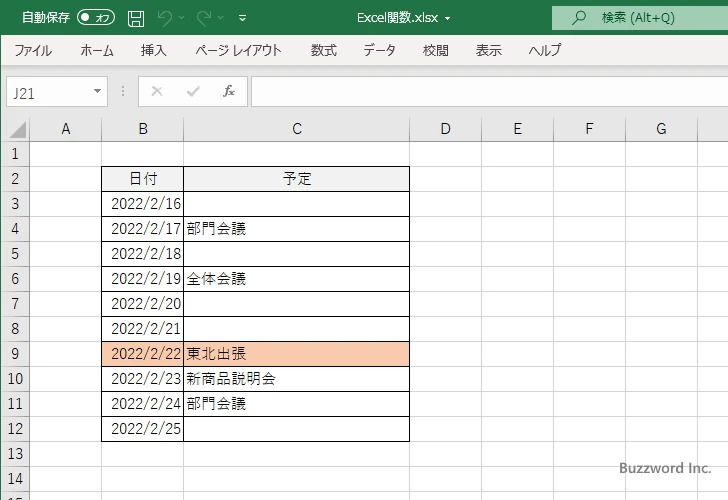Toggle the AutoSave switch

point(96,18)
